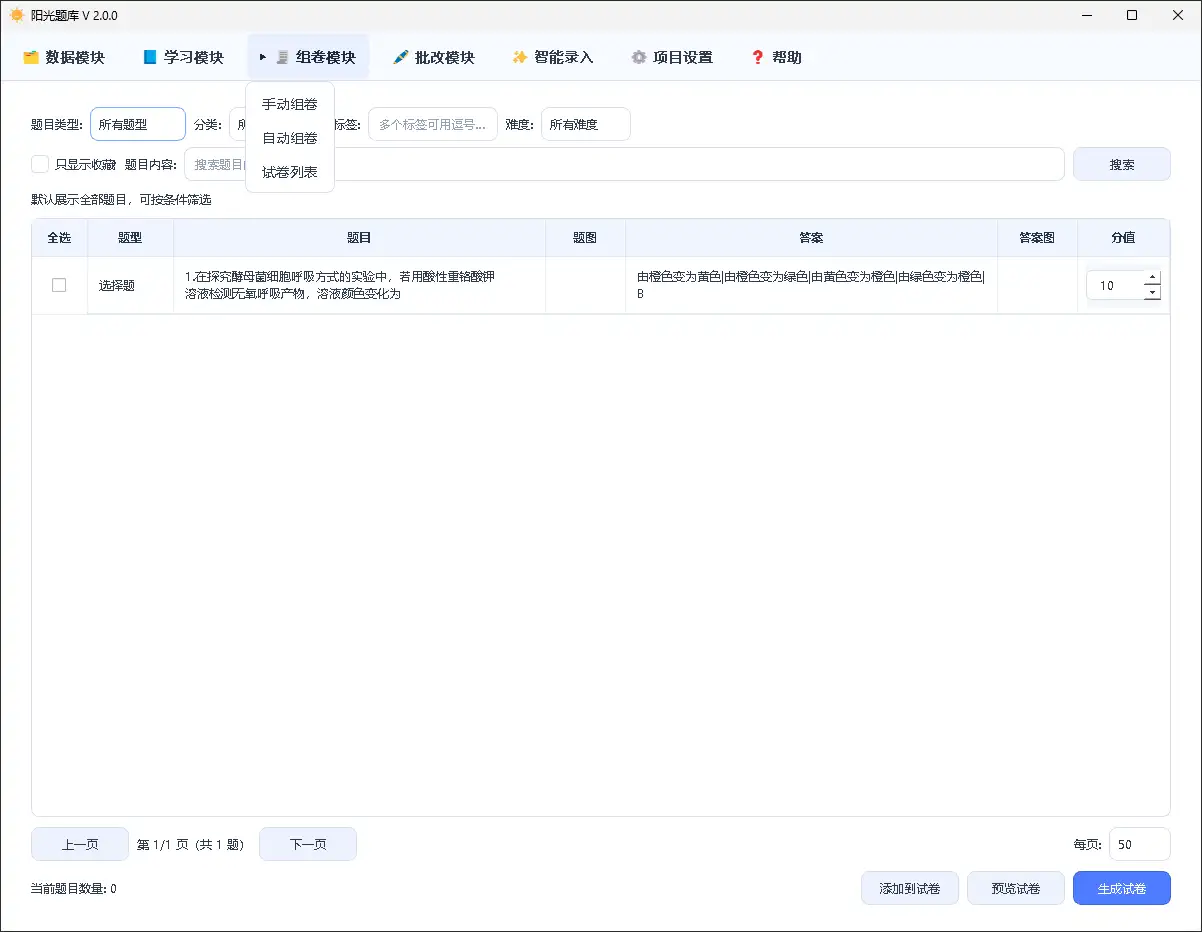Open the 智能录入 menu
Viewport: 1202px width, 932px height.
click(x=552, y=58)
